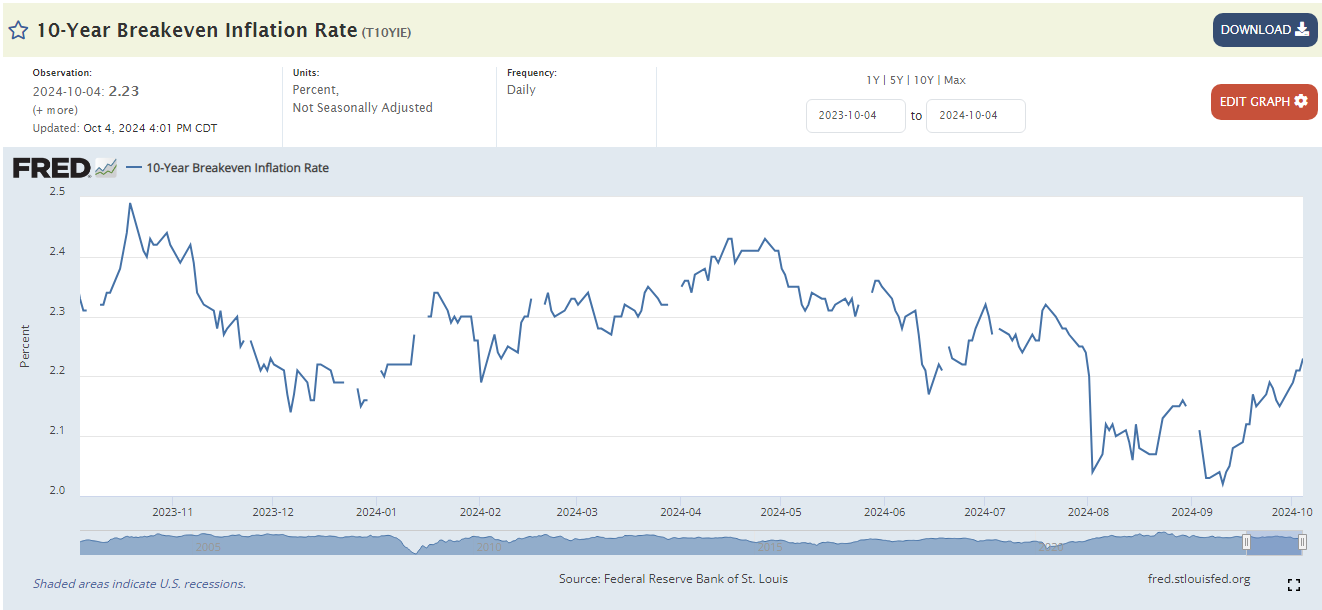This screenshot has height=610, width=1322.
Task: Click the blue line legend marker
Action: 134,168
